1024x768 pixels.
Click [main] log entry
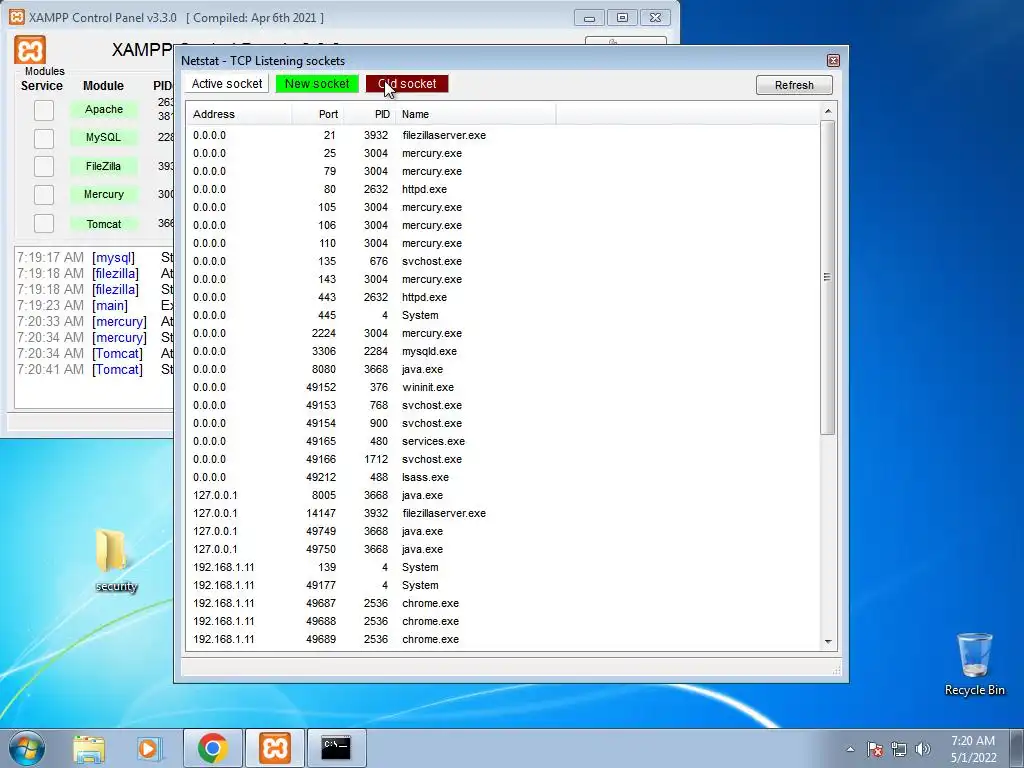click(x=94, y=306)
